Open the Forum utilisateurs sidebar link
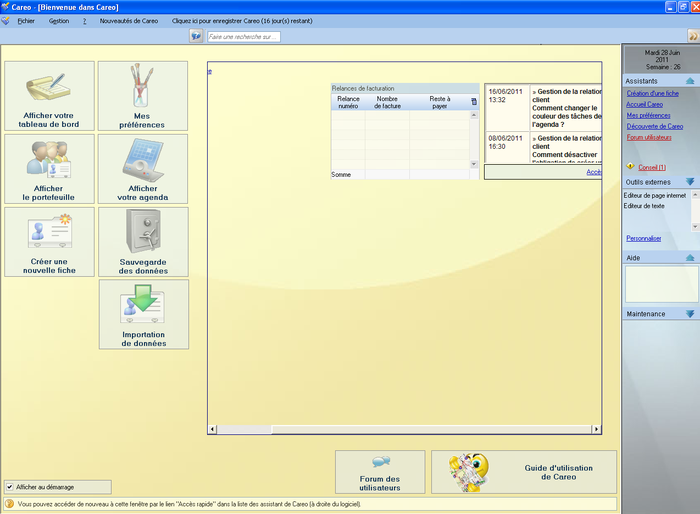700x514 pixels. point(649,137)
